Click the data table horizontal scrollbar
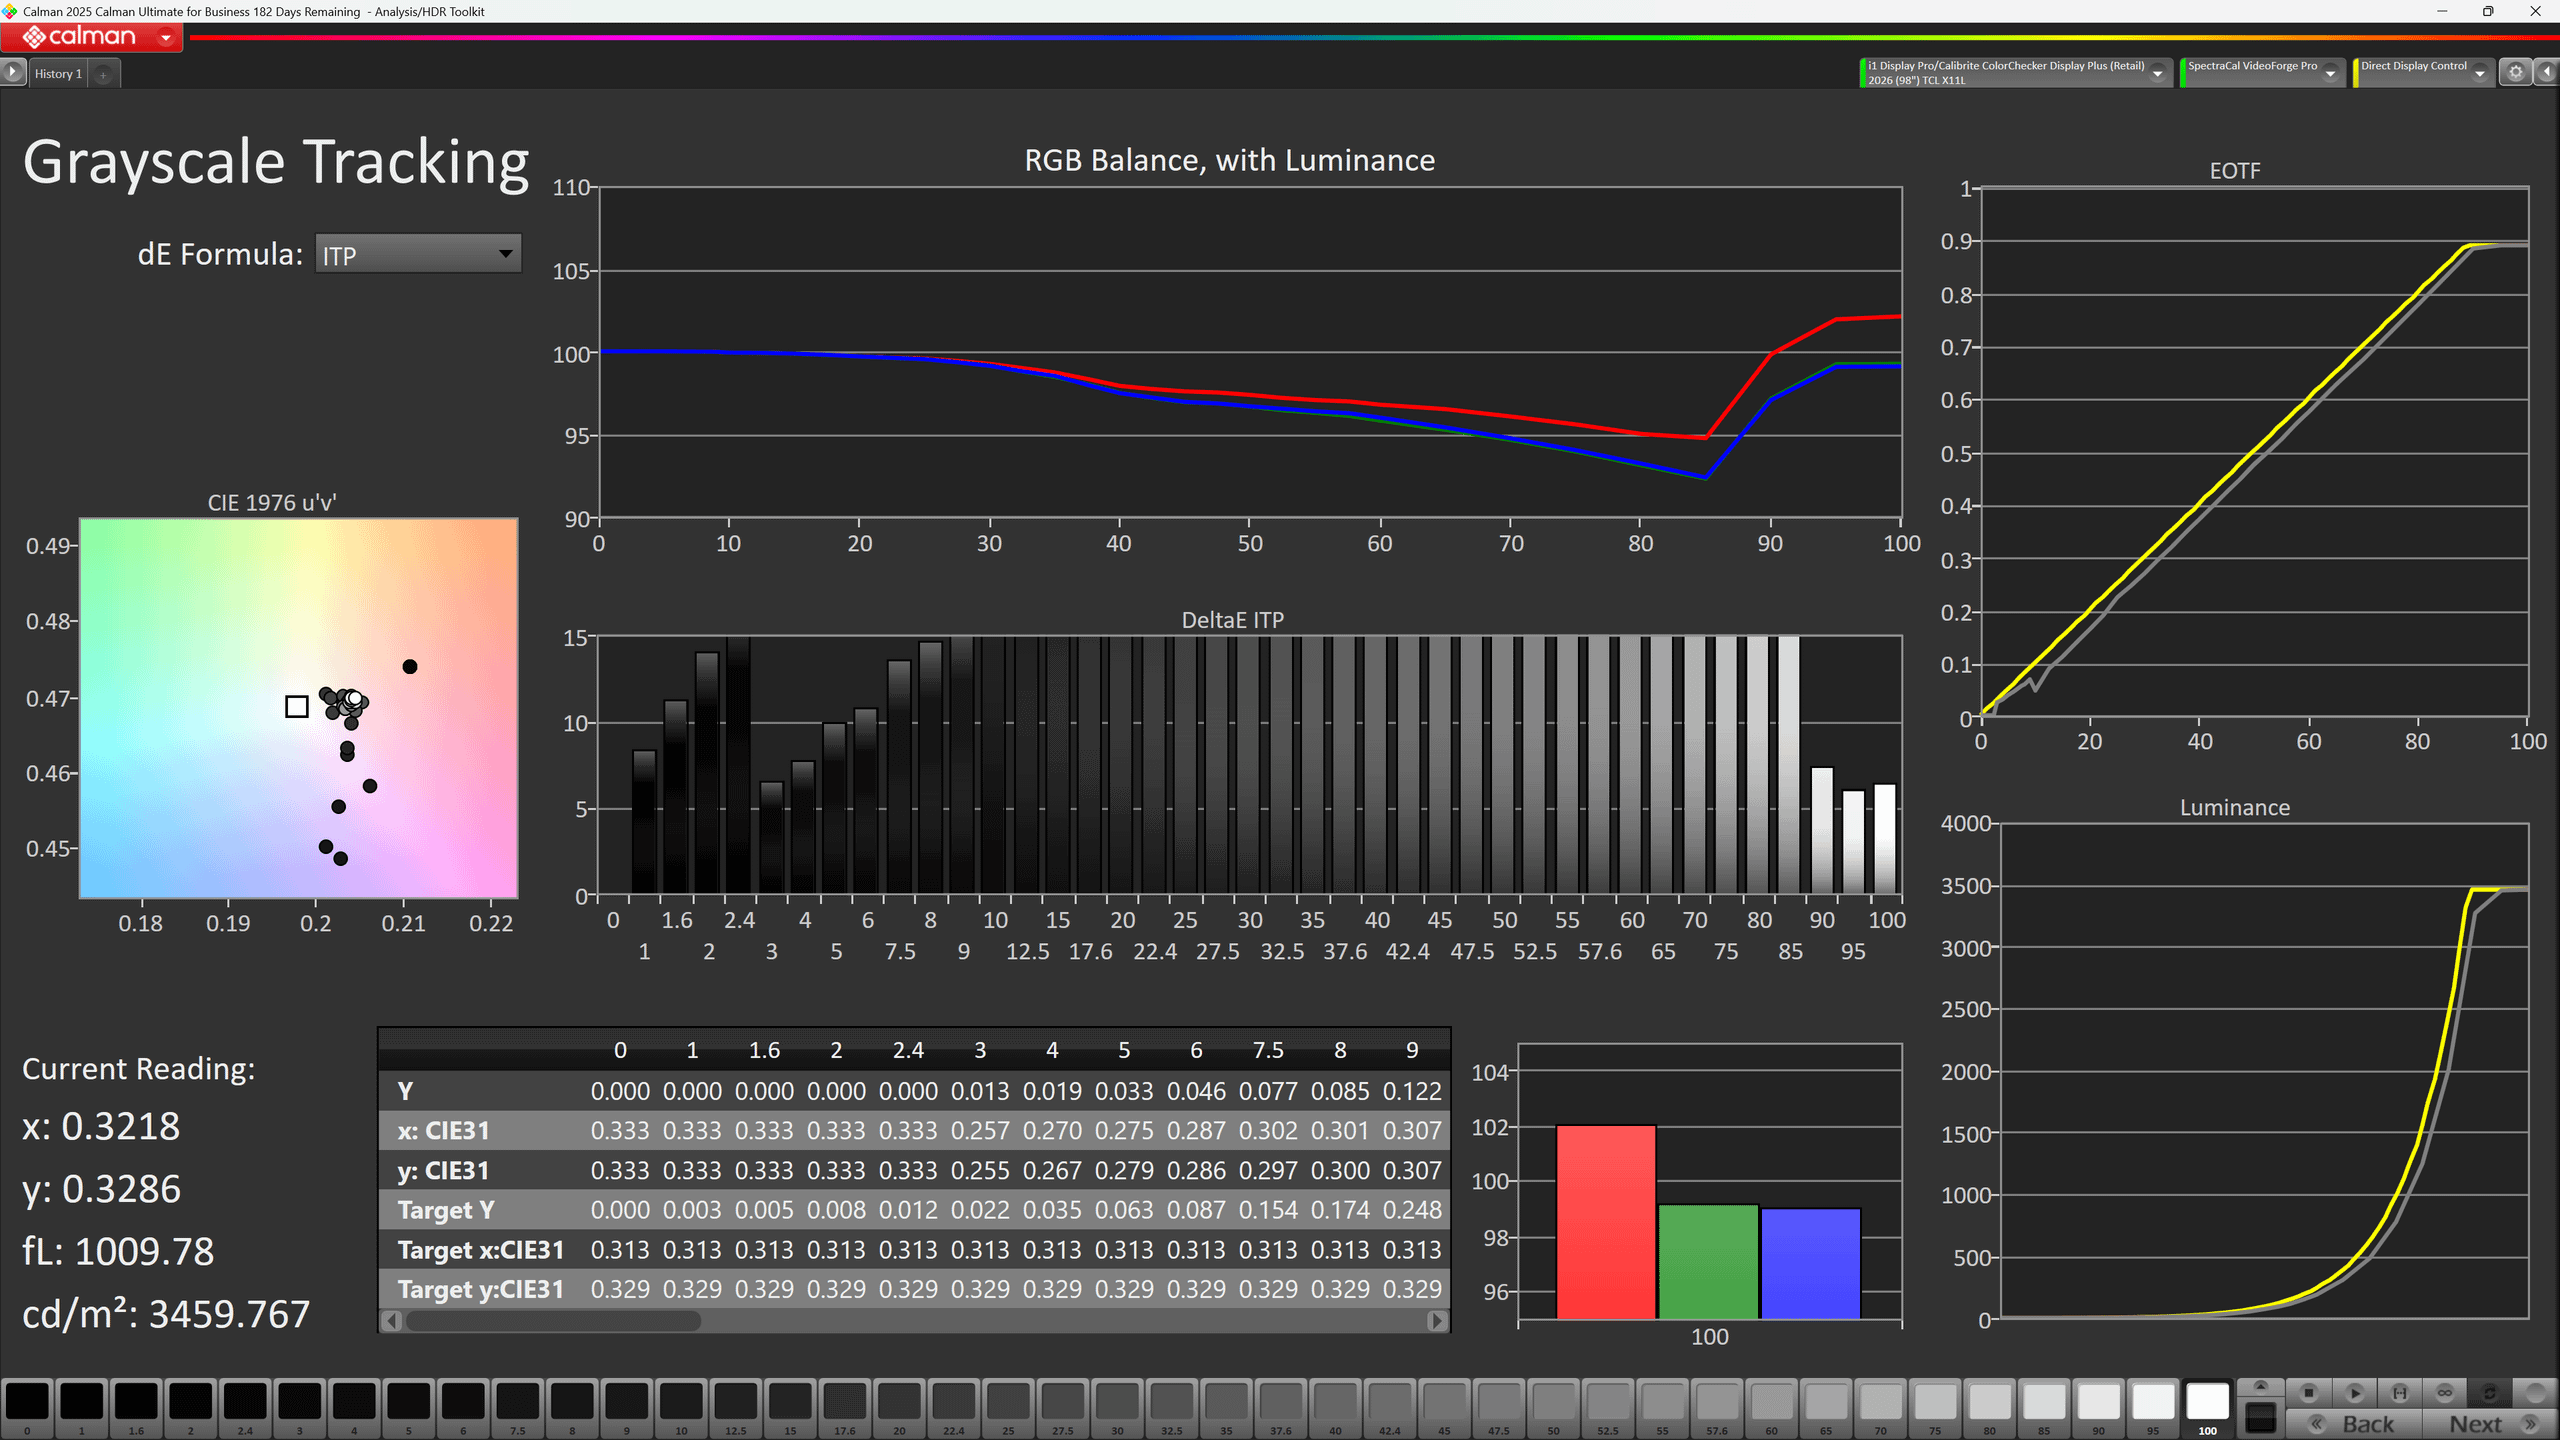This screenshot has height=1440, width=2560. tap(552, 1321)
